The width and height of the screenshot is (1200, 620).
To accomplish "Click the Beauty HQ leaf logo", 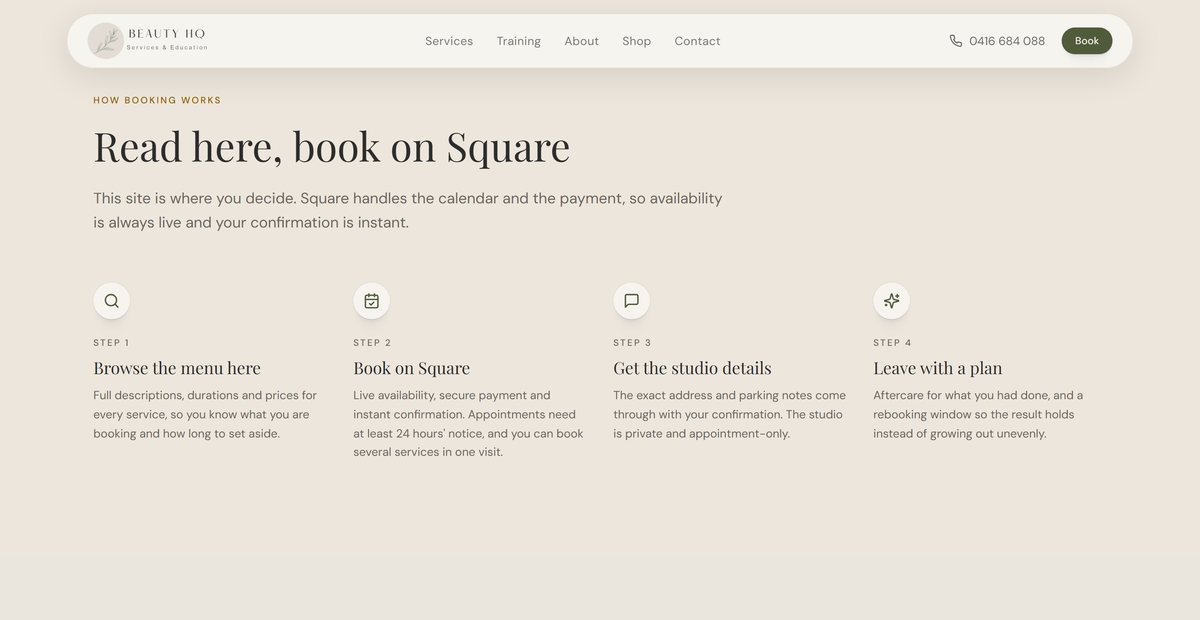I will pyautogui.click(x=106, y=41).
